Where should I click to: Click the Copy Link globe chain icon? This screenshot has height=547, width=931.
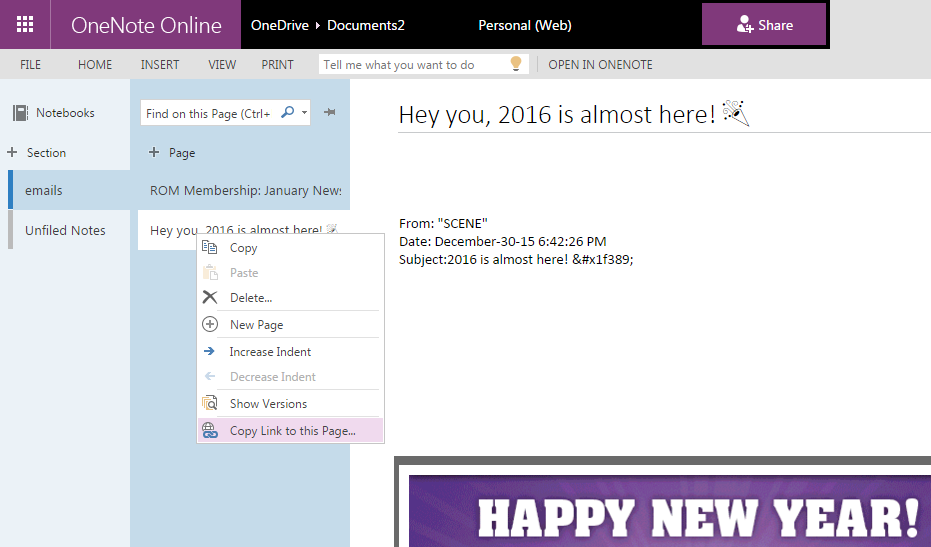(x=210, y=430)
